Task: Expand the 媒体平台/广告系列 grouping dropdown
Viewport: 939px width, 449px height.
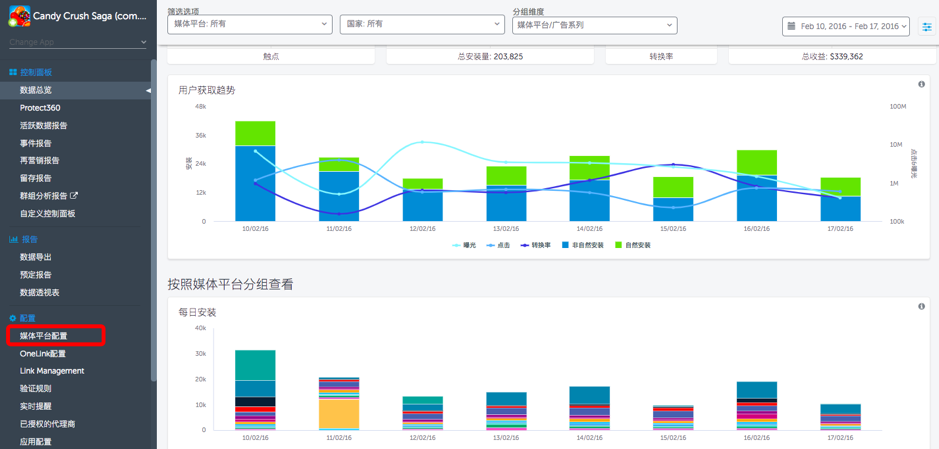Action: [595, 25]
